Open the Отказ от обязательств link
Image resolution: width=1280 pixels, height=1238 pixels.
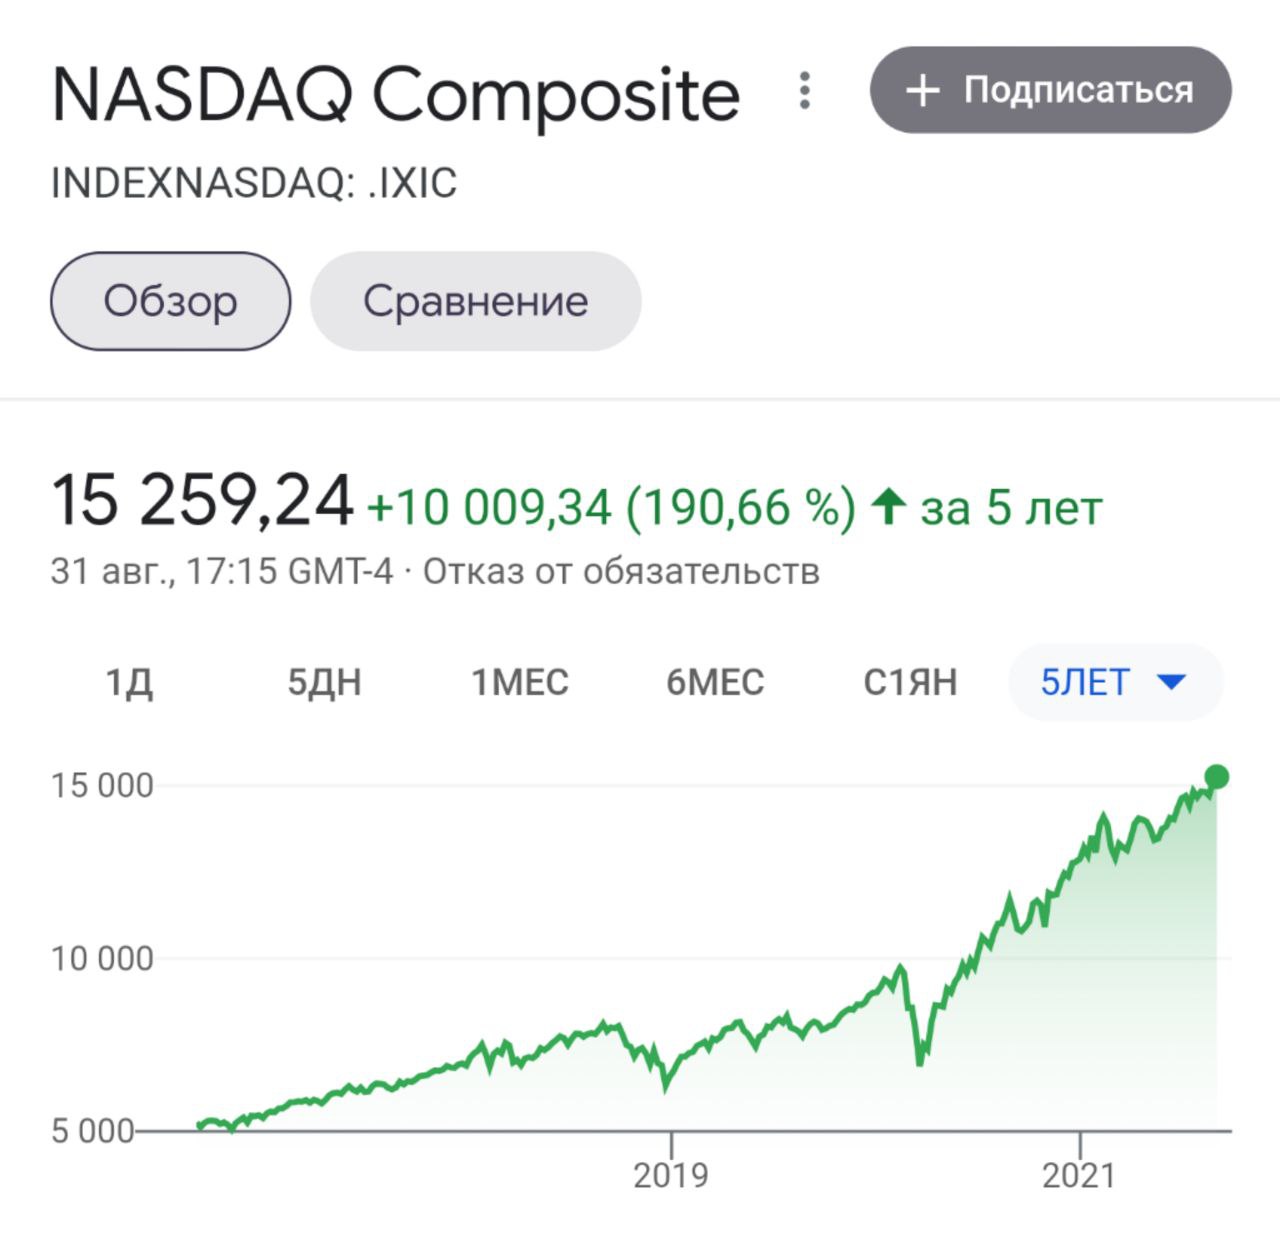tap(621, 572)
